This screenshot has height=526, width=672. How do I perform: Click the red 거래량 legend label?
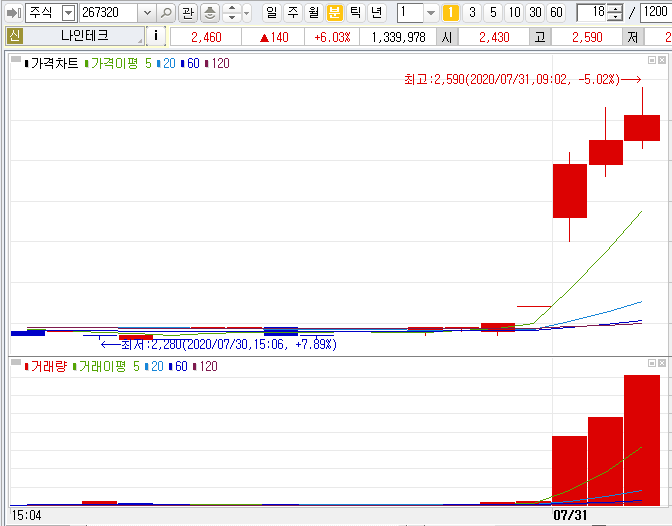(x=45, y=366)
